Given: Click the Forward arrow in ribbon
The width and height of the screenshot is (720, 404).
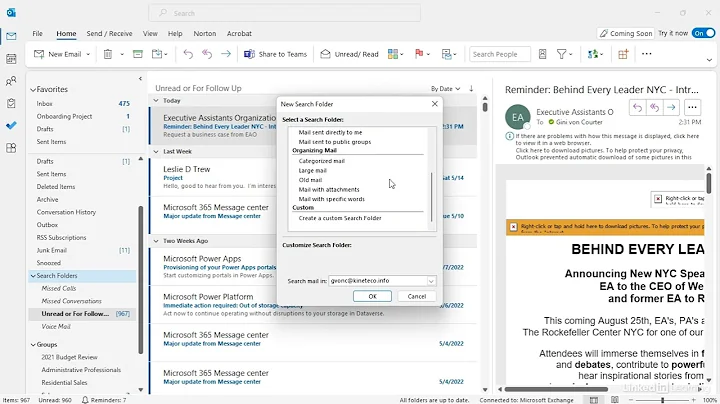Looking at the screenshot, I should coord(226,54).
